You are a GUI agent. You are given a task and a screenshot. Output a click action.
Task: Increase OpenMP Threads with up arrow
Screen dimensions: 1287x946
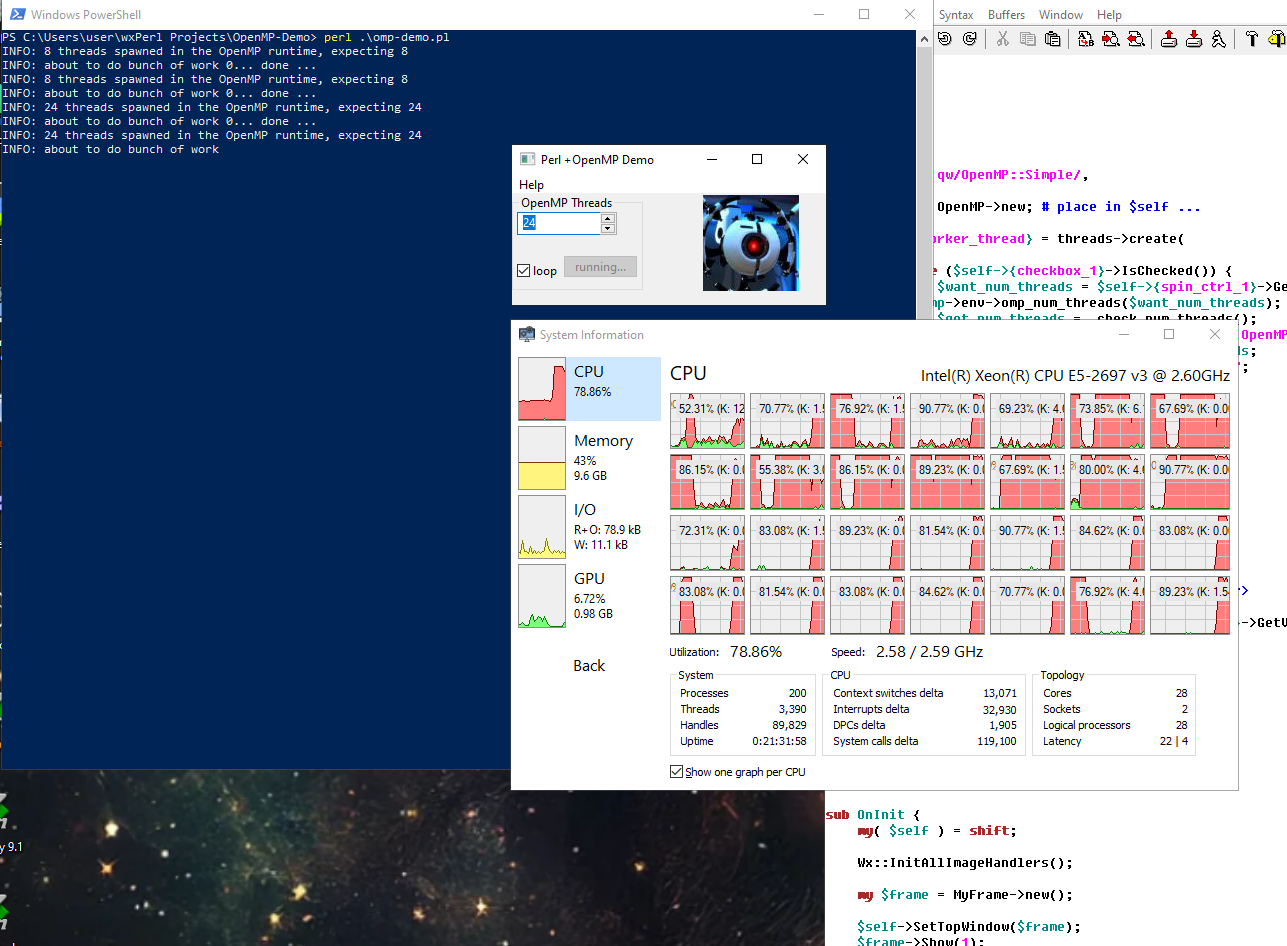click(x=608, y=218)
